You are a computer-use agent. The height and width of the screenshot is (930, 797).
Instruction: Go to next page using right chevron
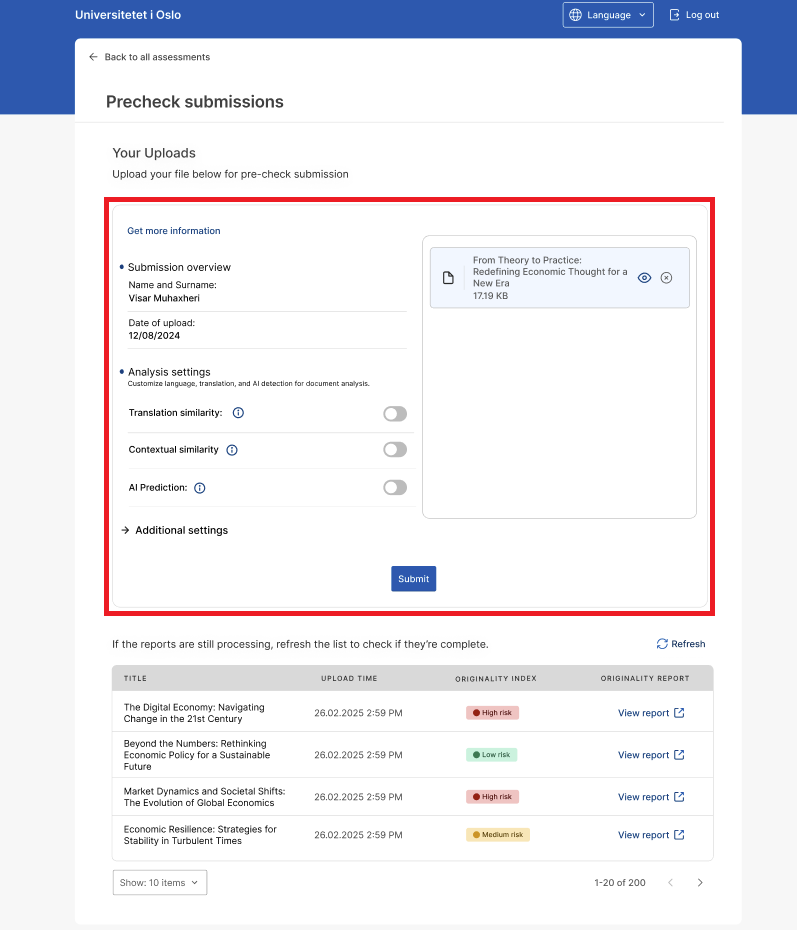pyautogui.click(x=700, y=883)
